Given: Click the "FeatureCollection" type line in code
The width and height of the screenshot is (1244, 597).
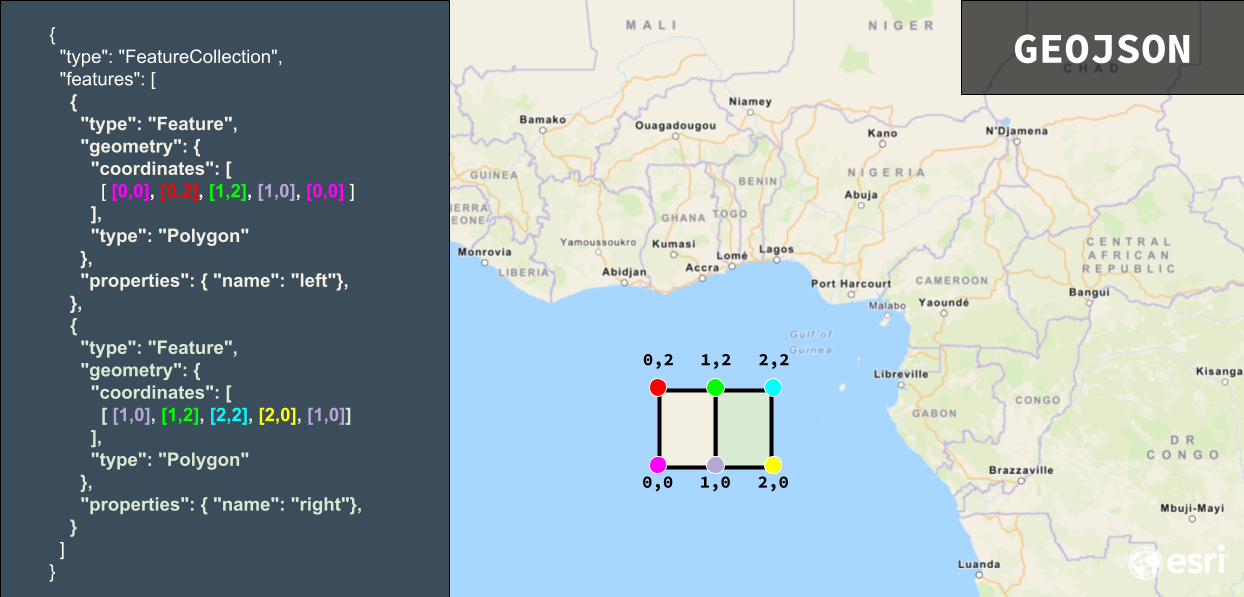Looking at the screenshot, I should click(x=171, y=57).
